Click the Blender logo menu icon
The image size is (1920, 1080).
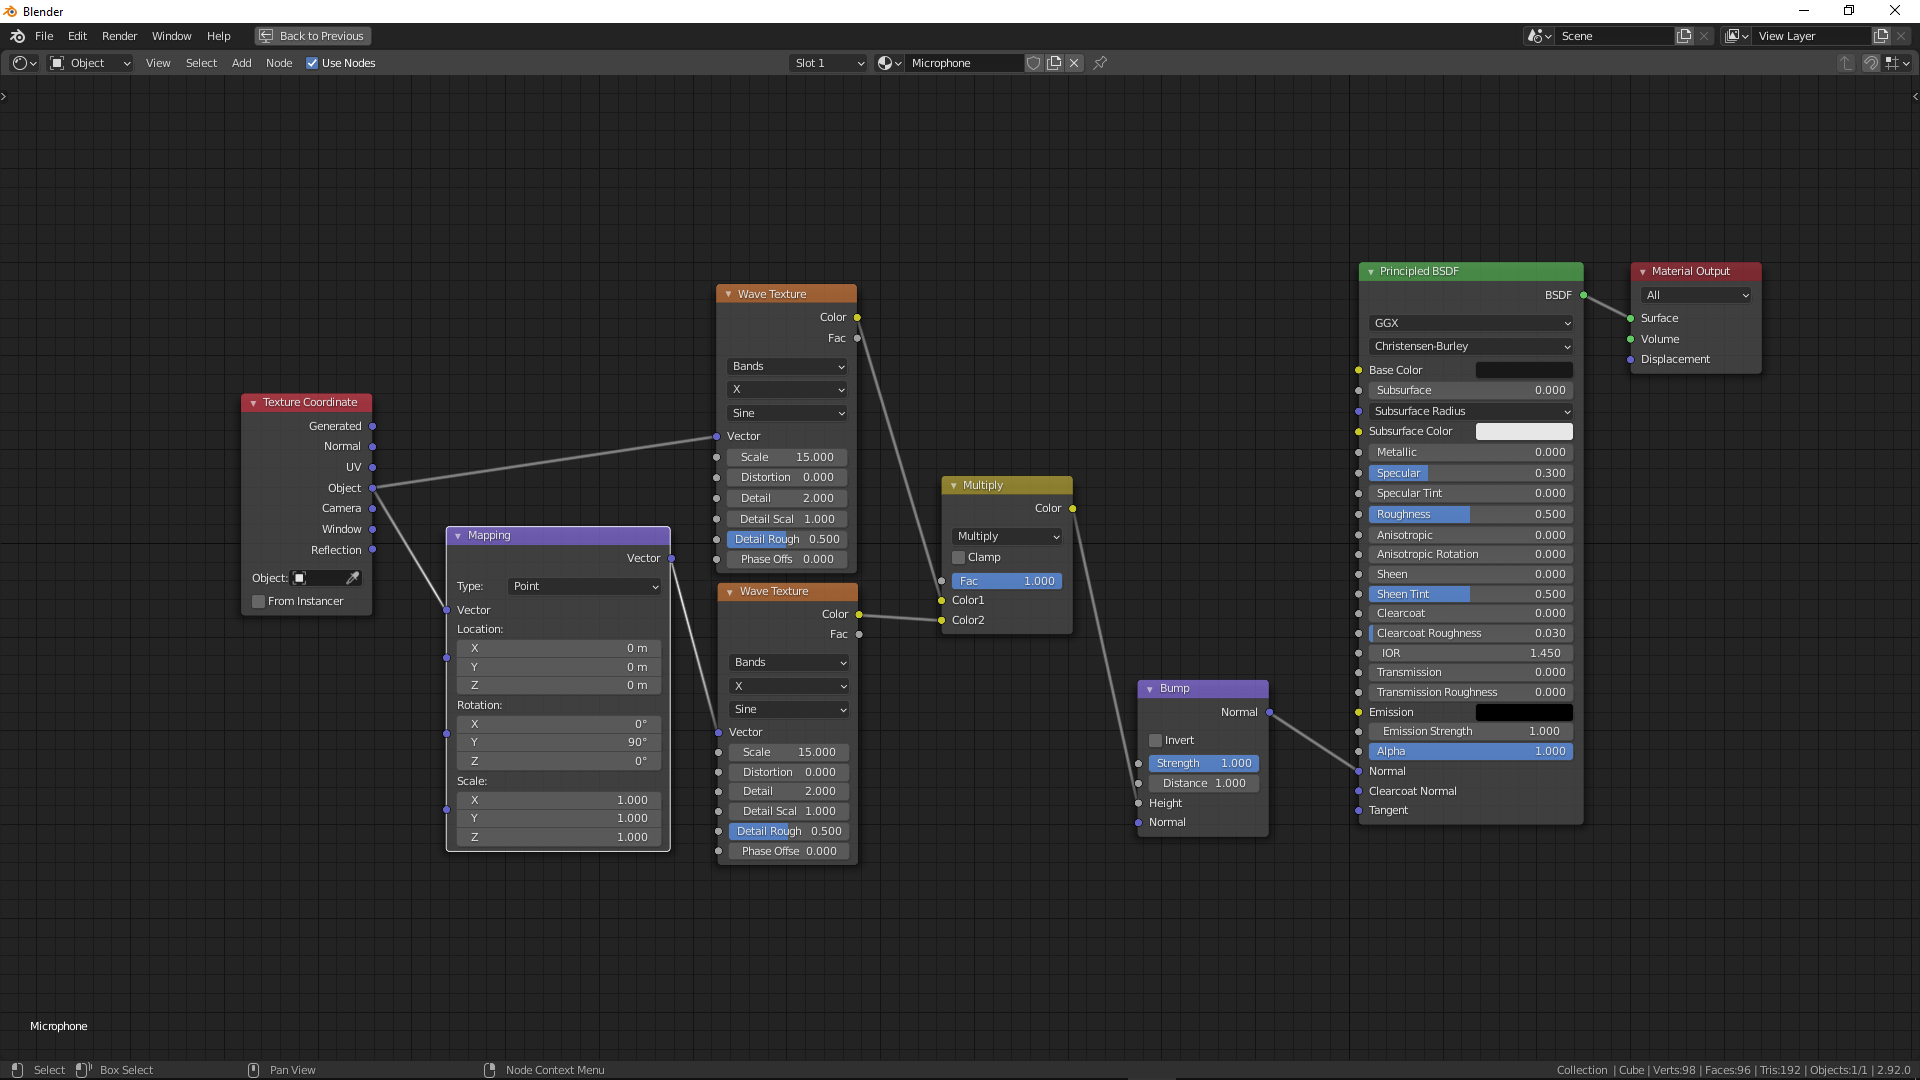tap(17, 36)
